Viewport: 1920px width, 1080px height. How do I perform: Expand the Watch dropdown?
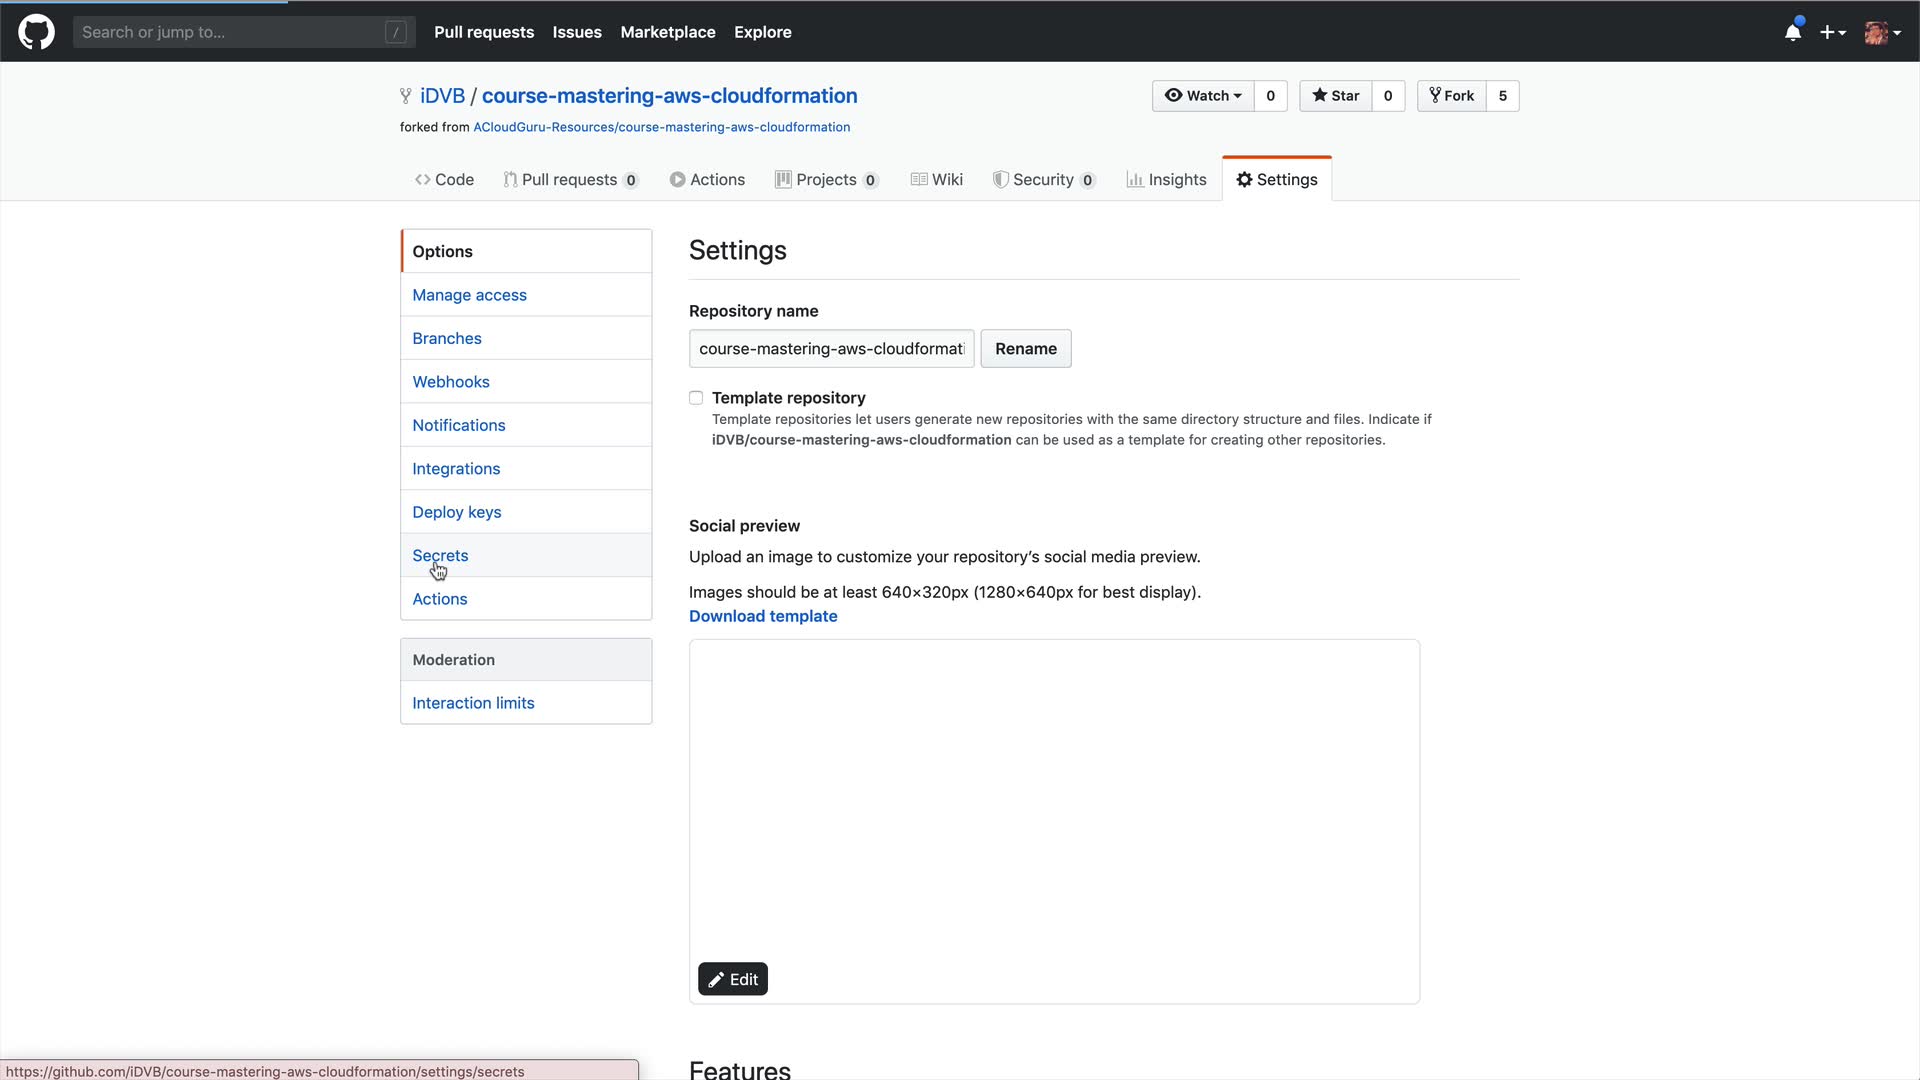pyautogui.click(x=1203, y=96)
